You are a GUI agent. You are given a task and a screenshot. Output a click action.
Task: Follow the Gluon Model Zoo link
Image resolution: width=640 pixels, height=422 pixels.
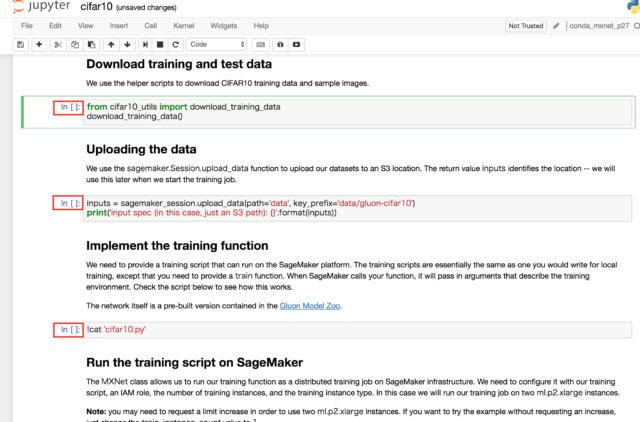point(310,306)
